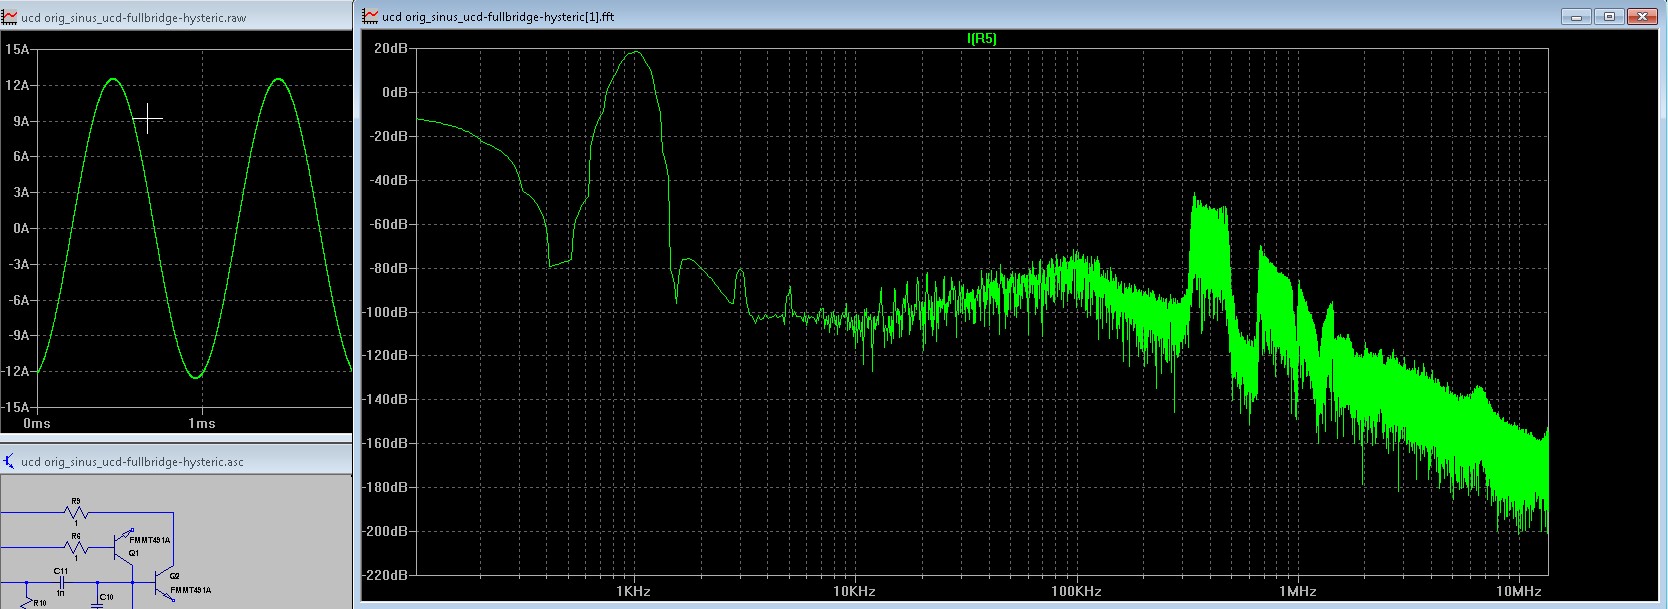Click the 1MHz frequency axis label

1298,591
